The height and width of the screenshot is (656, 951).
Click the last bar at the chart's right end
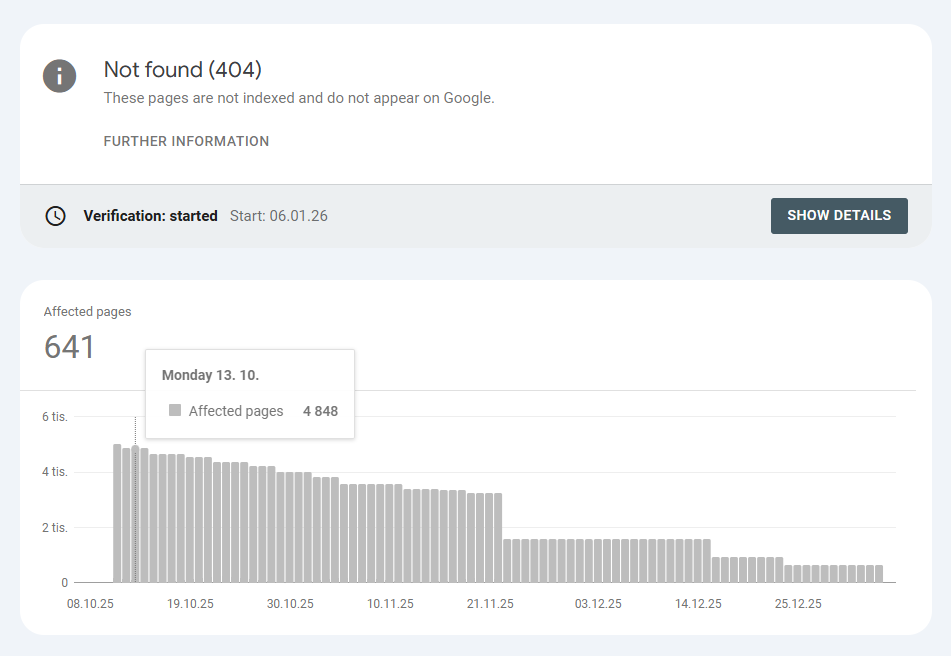click(x=878, y=573)
